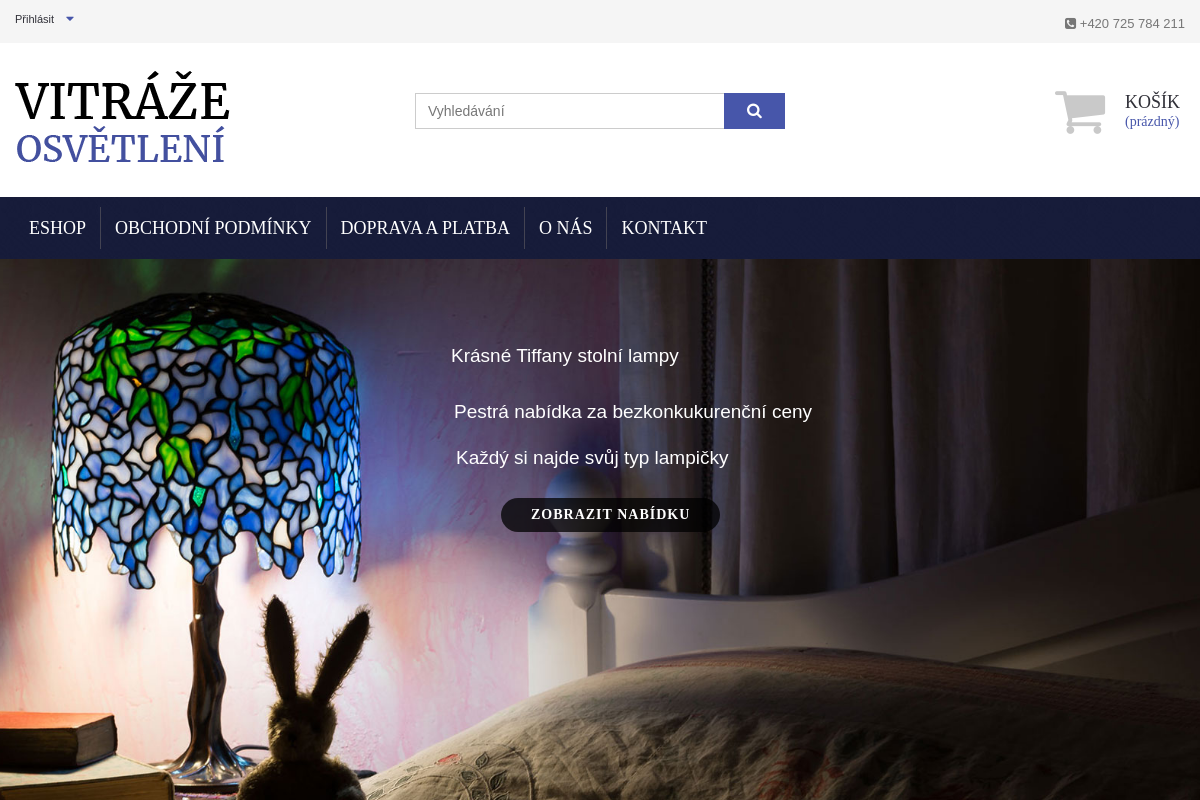Screen dimensions: 1200x800
Task: Click the Pestrá nabídka banner text
Action: [x=633, y=412]
